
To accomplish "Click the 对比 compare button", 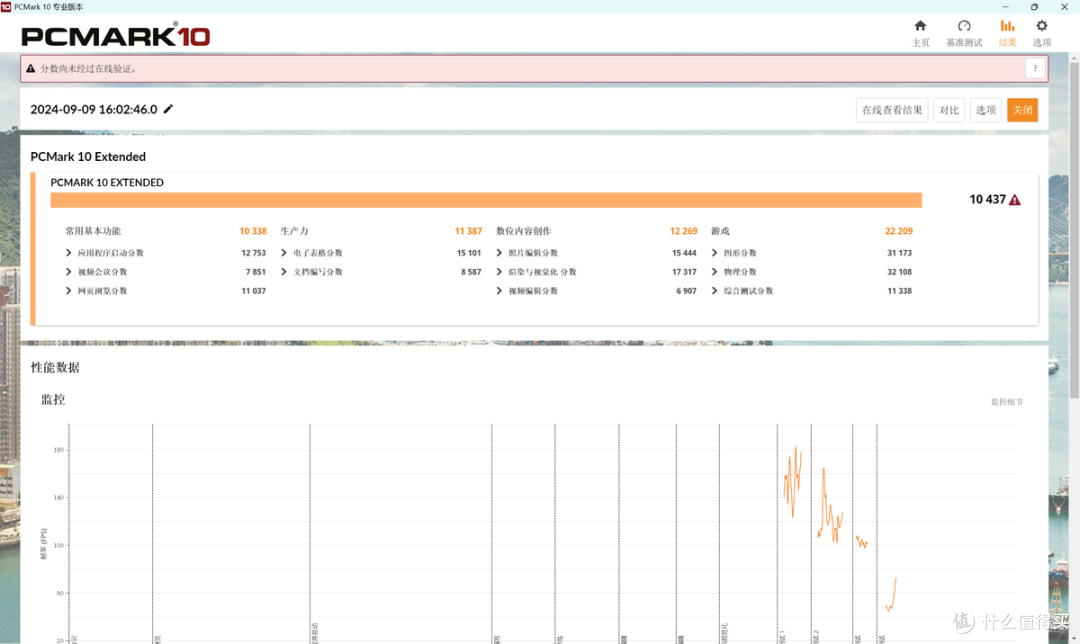I will coord(948,110).
